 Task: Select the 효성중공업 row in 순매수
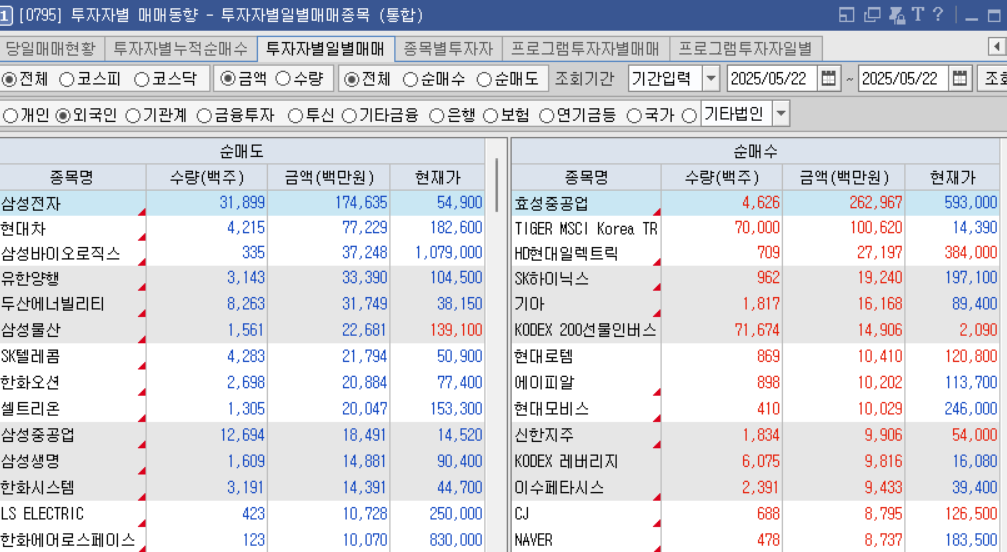tap(755, 203)
